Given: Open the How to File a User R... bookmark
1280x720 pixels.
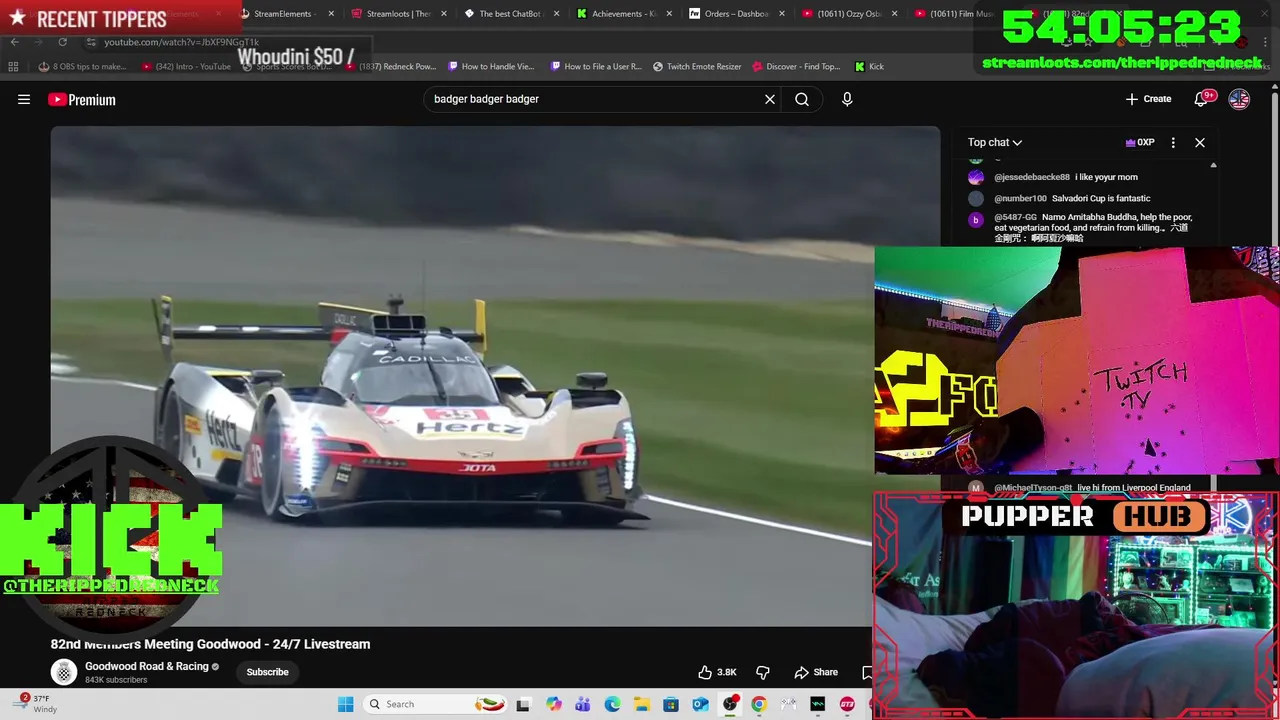Looking at the screenshot, I should 596,66.
